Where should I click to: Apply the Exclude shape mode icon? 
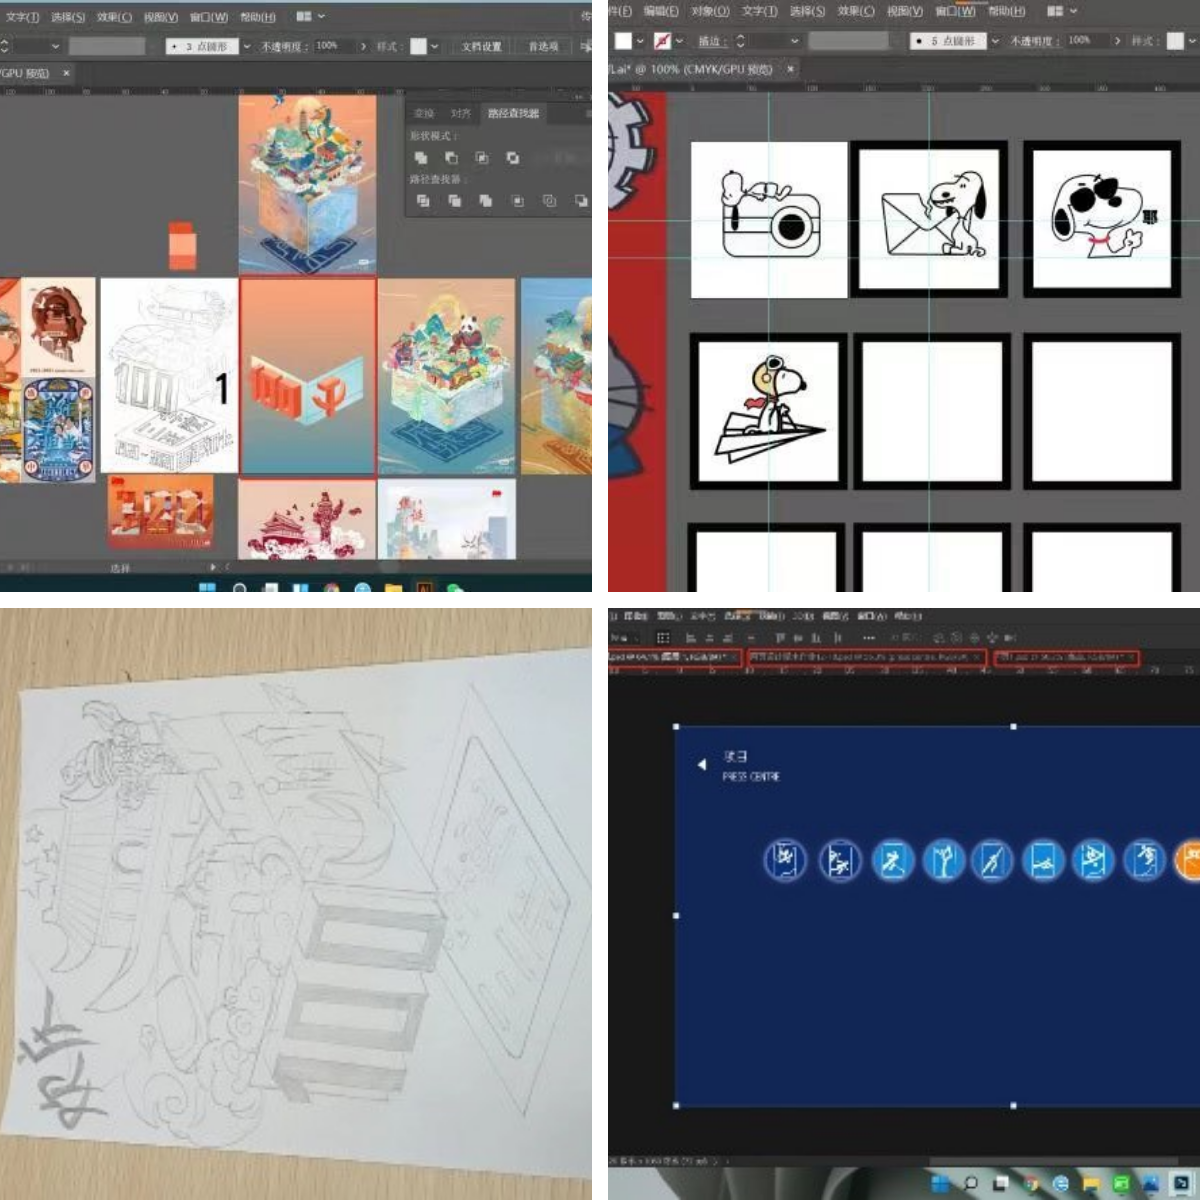click(x=513, y=158)
